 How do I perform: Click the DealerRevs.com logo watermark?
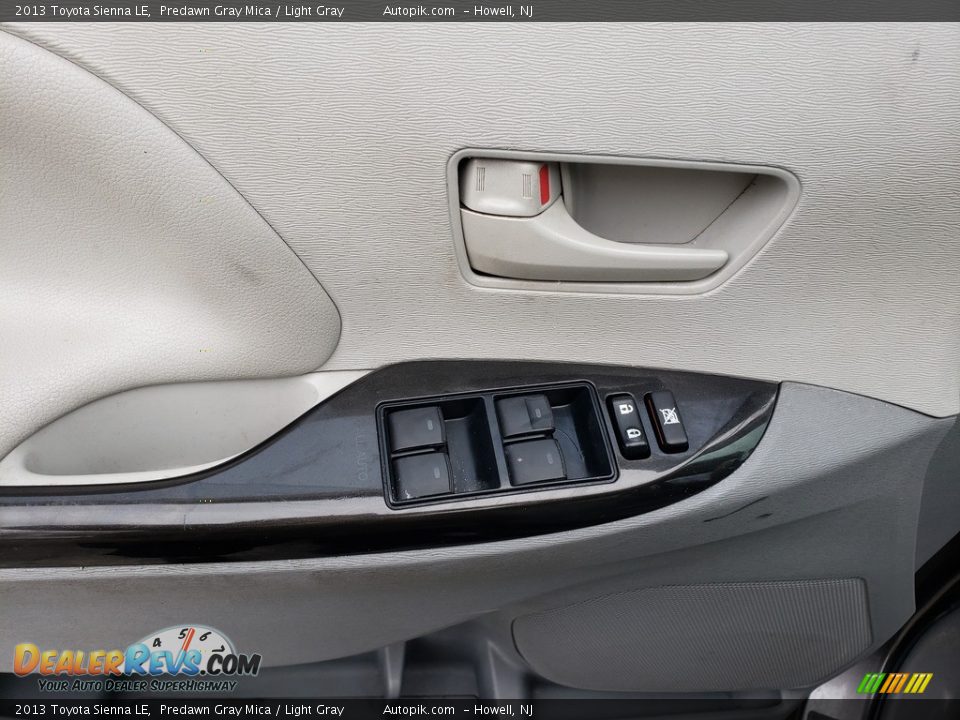(x=135, y=661)
